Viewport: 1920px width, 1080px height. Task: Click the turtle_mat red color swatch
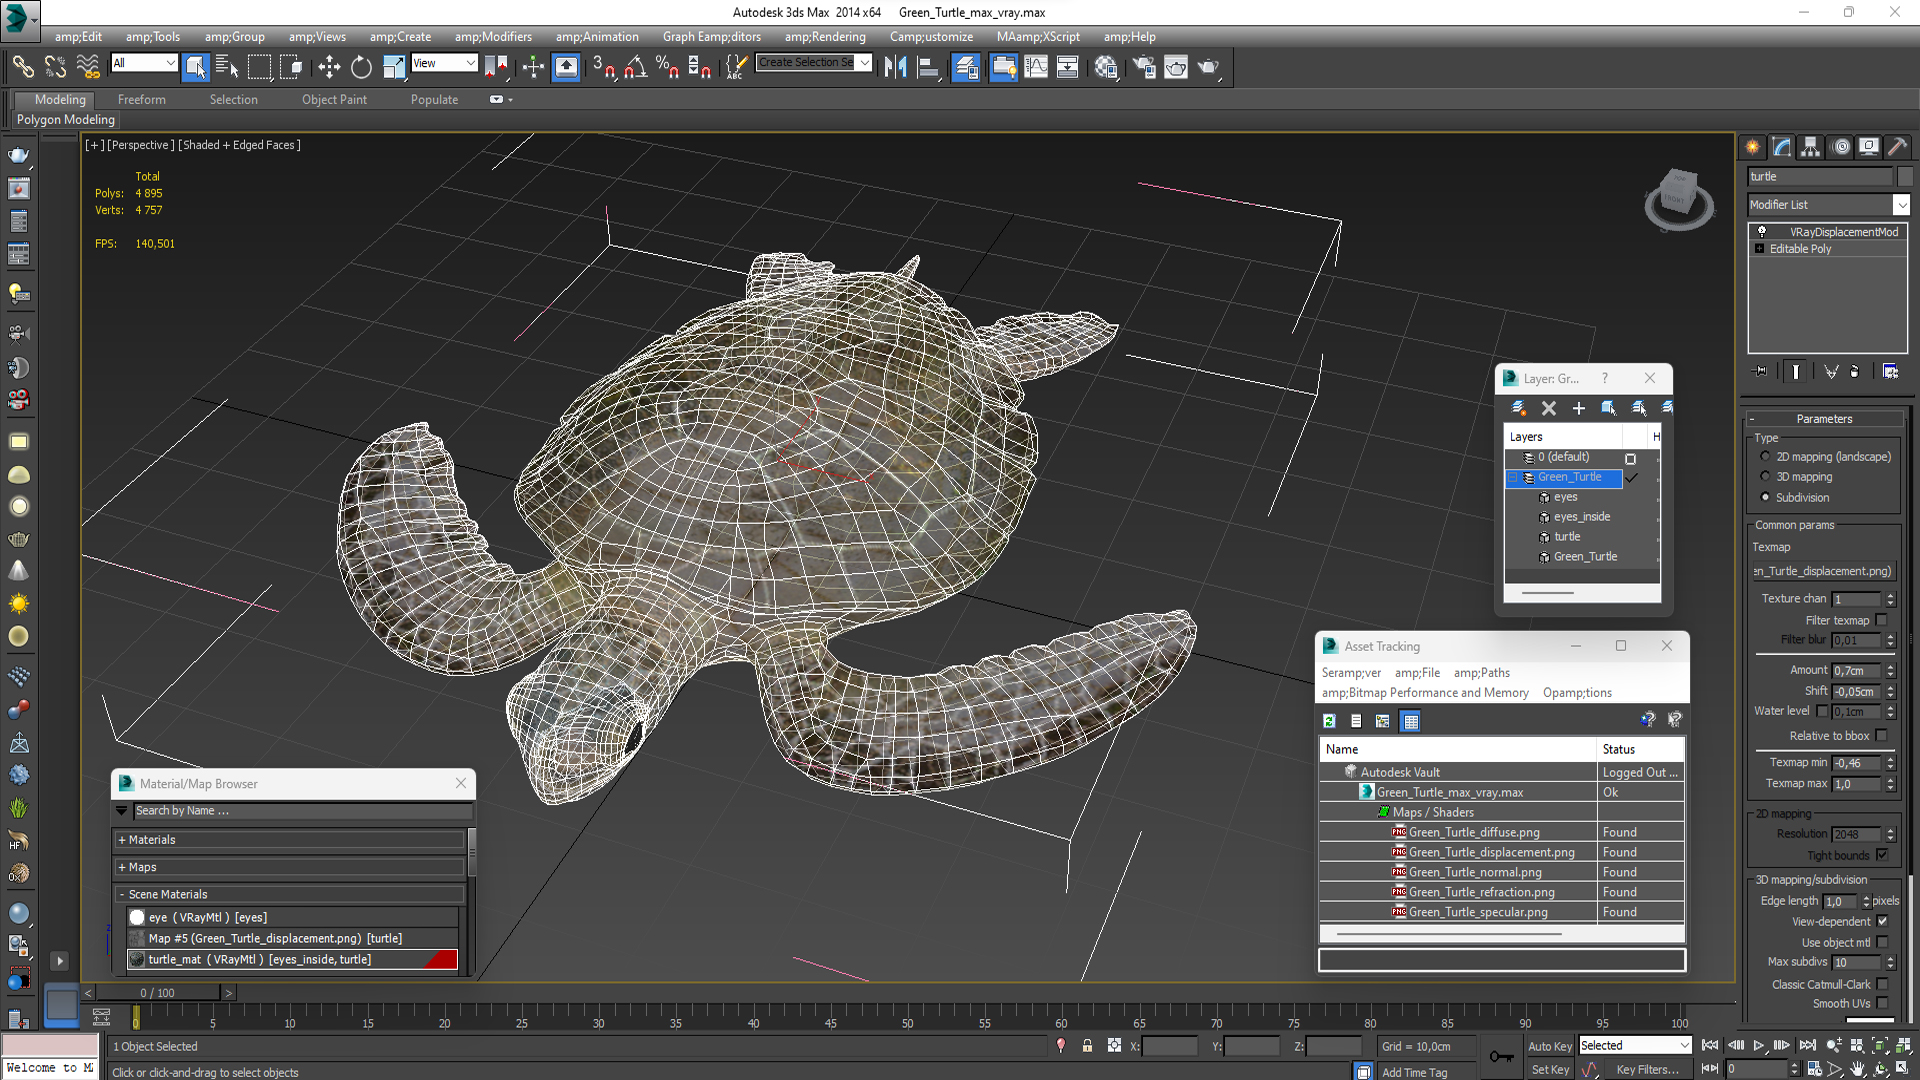pos(441,960)
